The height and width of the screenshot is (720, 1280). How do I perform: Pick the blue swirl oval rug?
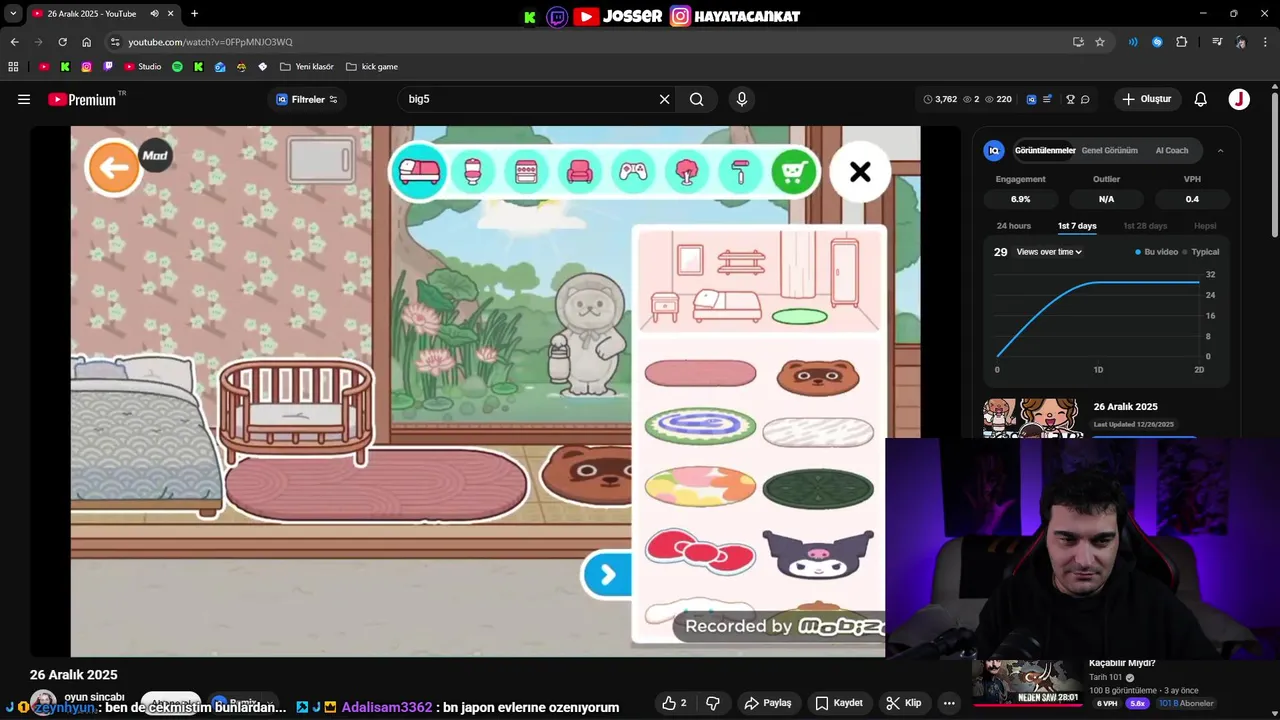(x=700, y=427)
